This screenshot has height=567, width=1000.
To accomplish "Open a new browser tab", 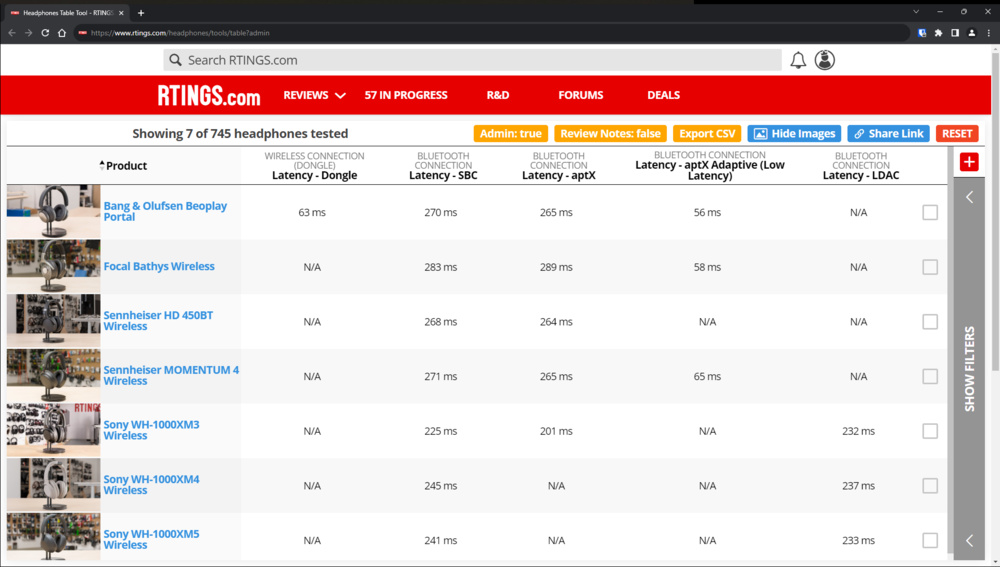I will 141,13.
